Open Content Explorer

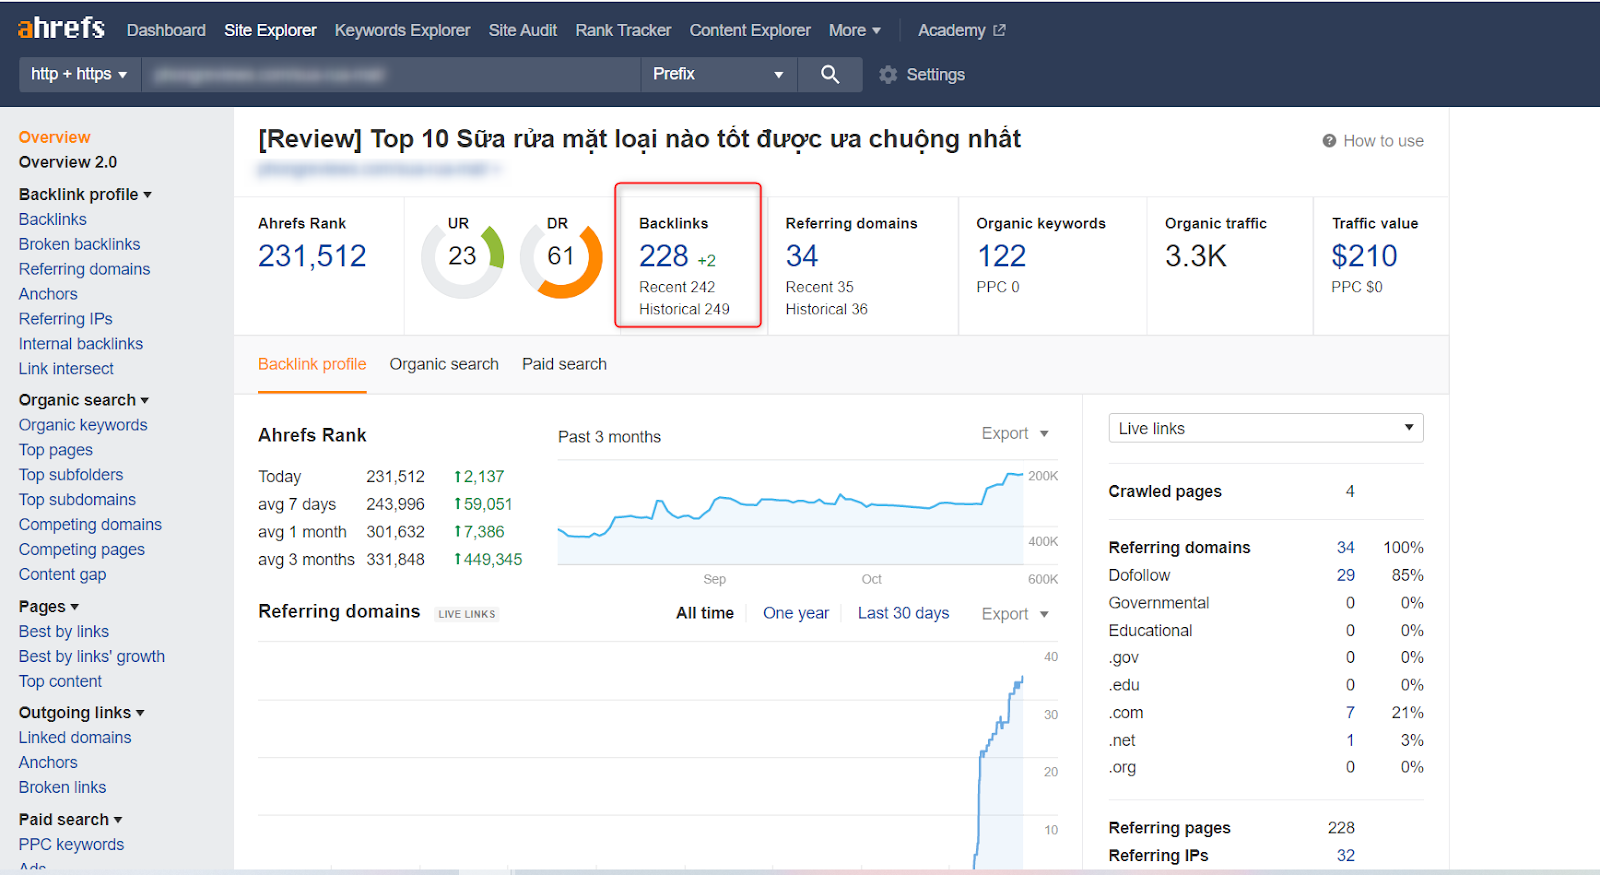coord(750,30)
